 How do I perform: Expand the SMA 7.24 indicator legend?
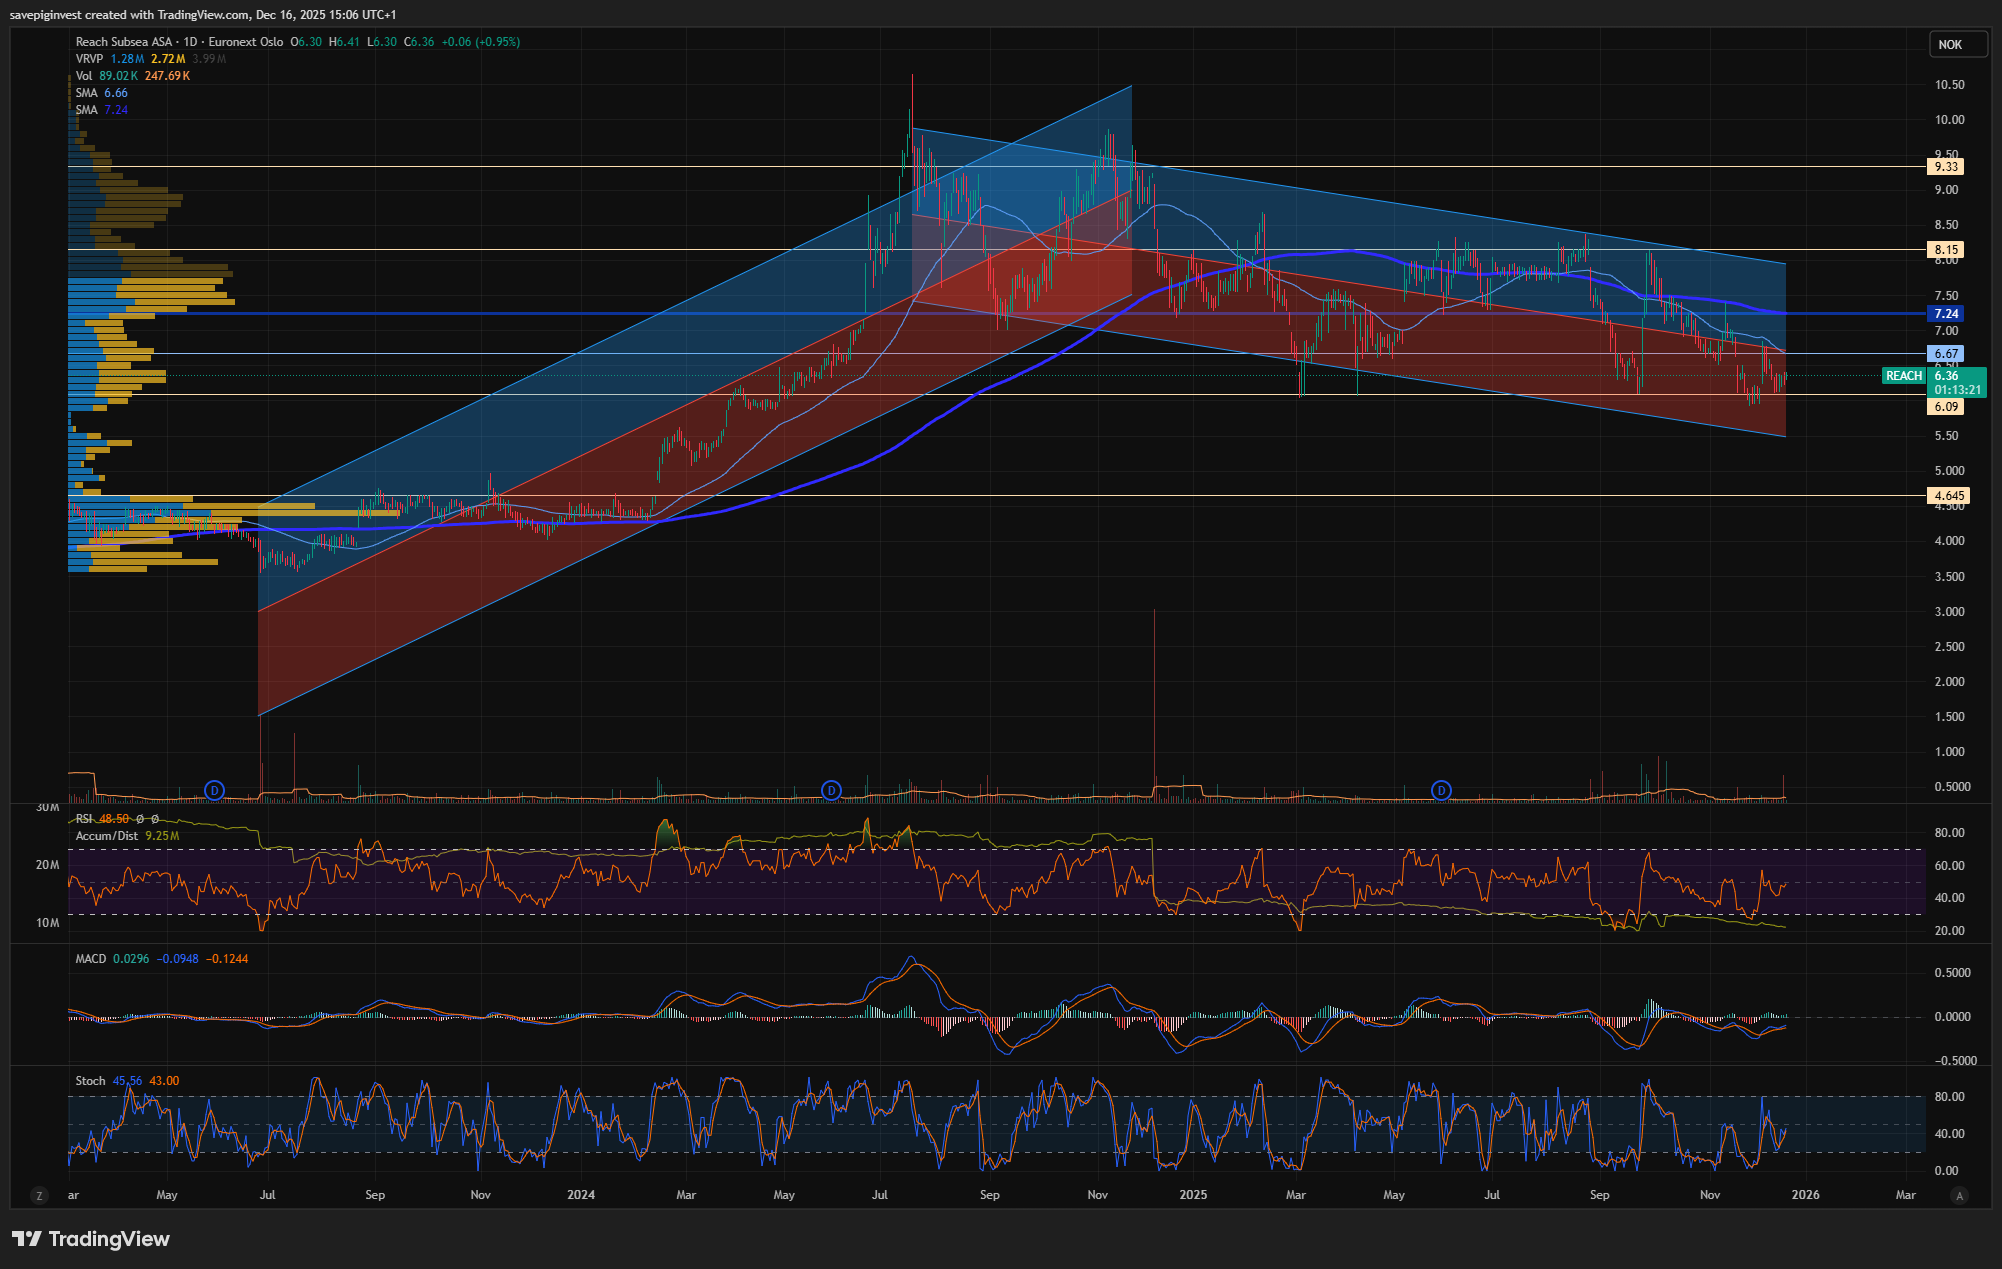(87, 110)
